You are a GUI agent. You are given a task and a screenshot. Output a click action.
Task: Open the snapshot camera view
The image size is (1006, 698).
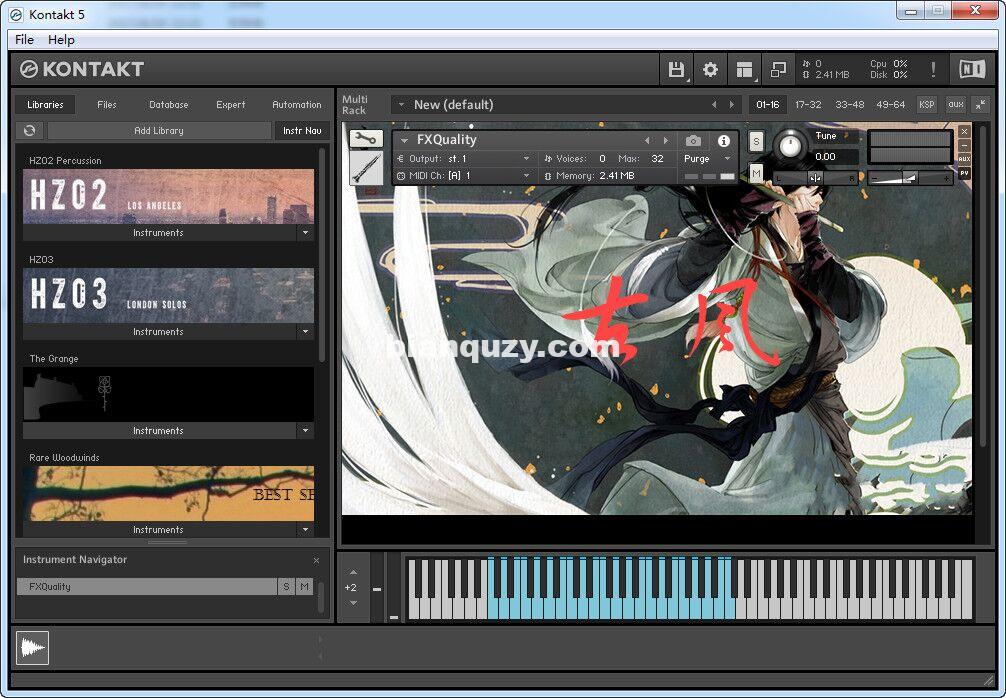click(693, 140)
